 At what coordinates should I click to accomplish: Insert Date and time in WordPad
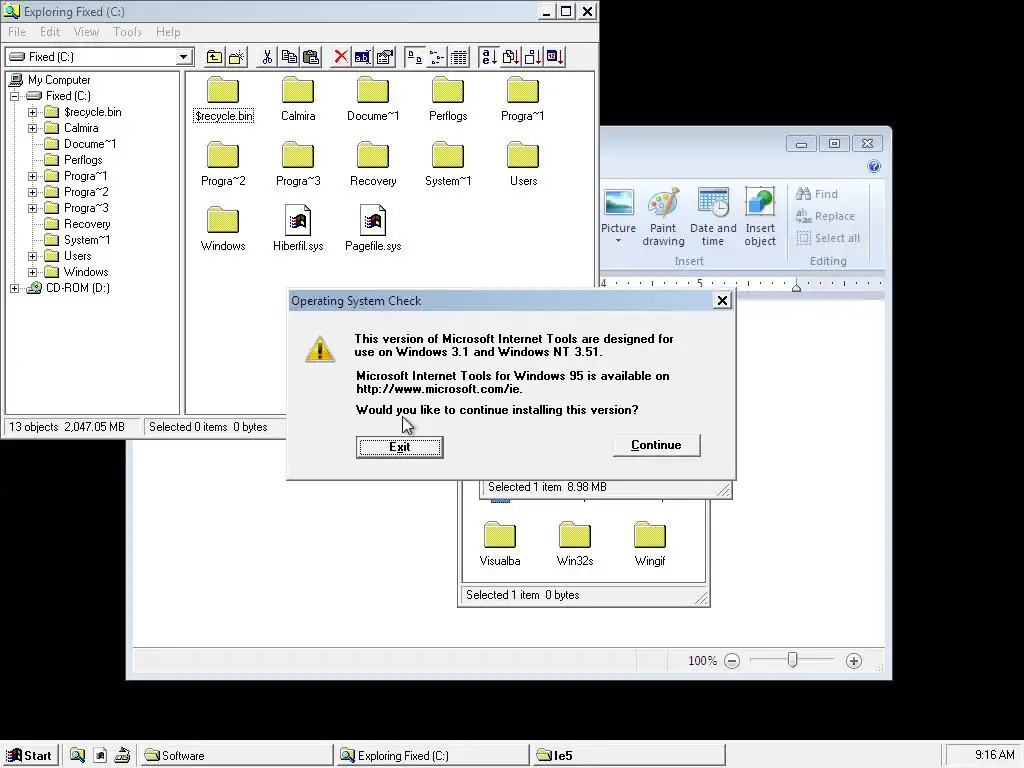[712, 217]
